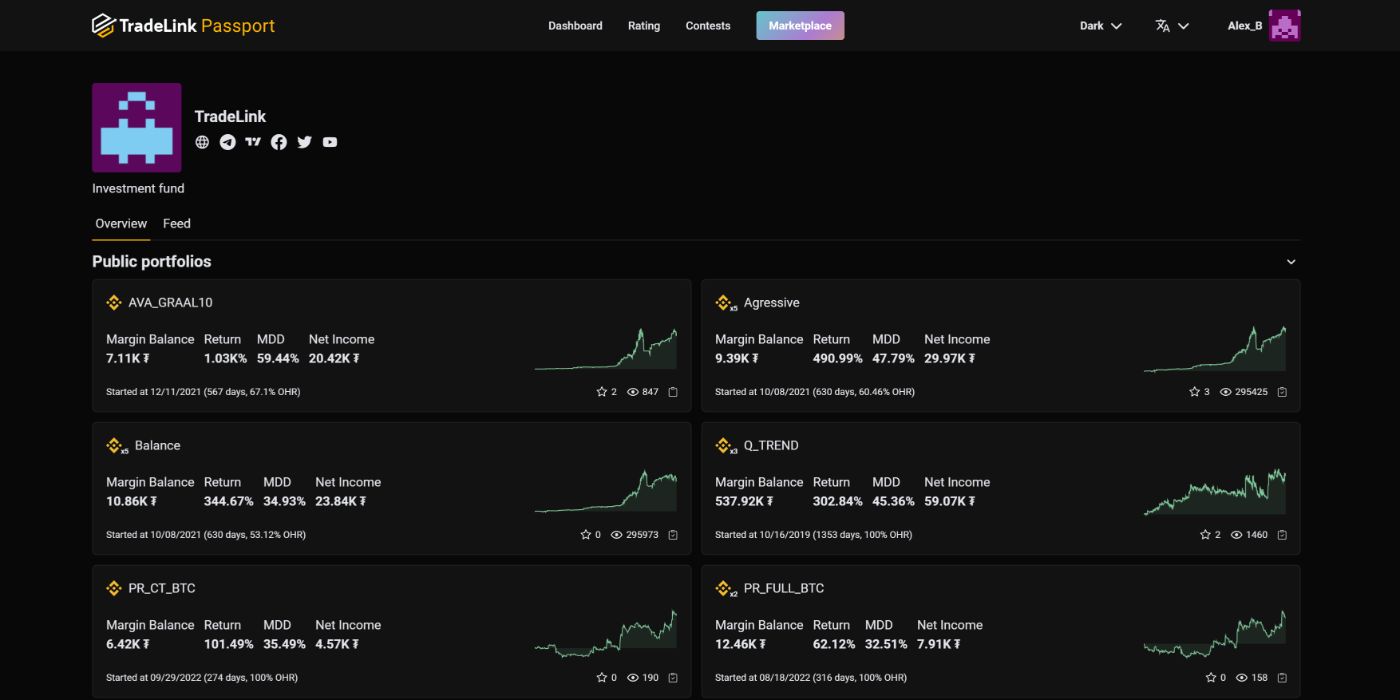This screenshot has width=1400, height=700.
Task: Click the website globe icon
Action: [201, 141]
